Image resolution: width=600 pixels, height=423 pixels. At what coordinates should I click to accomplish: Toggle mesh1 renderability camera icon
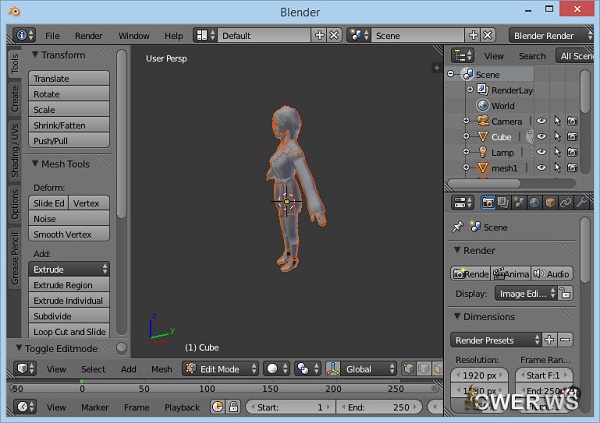pos(571,168)
